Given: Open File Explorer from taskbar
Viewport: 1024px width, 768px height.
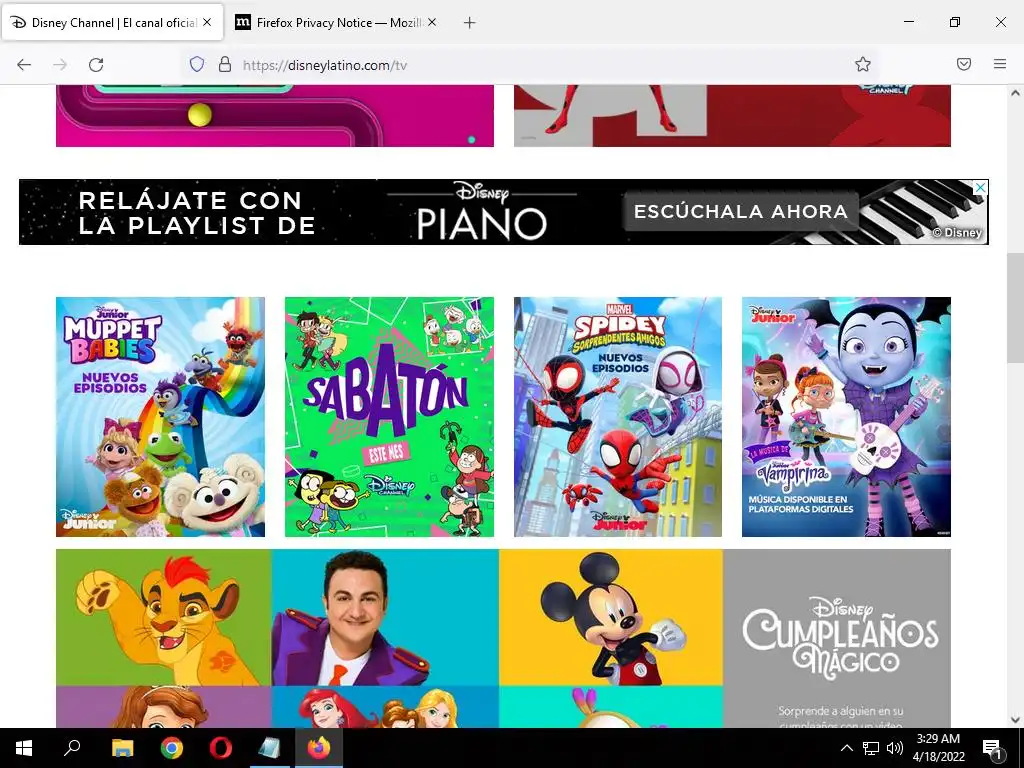Looking at the screenshot, I should pyautogui.click(x=122, y=748).
